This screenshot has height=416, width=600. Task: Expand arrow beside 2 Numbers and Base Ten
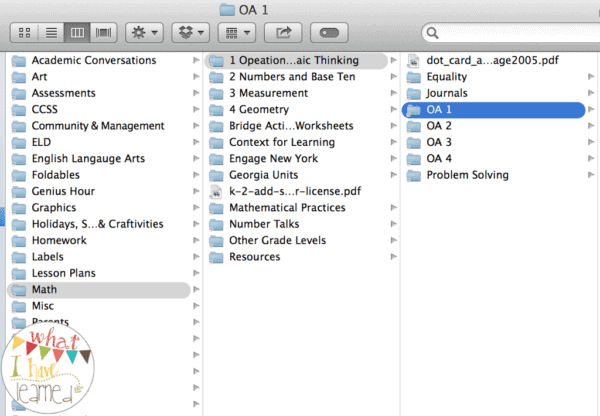click(x=393, y=77)
